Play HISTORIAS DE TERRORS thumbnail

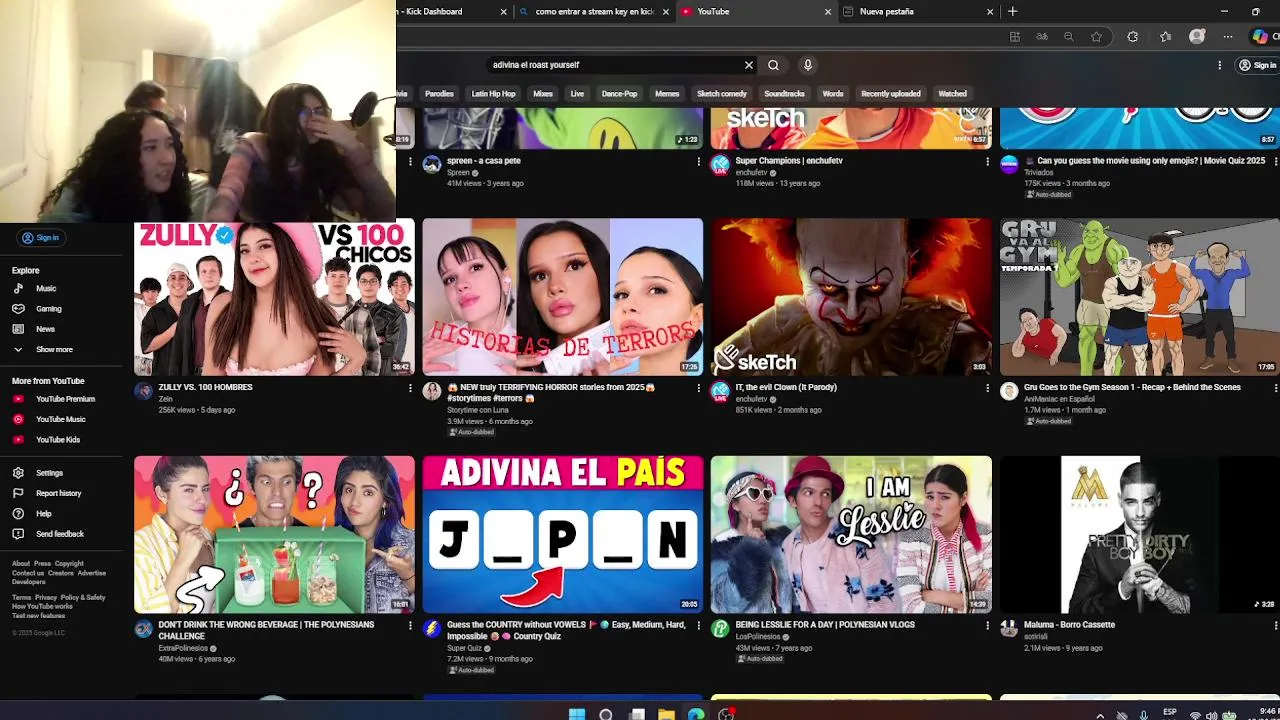[x=563, y=297]
